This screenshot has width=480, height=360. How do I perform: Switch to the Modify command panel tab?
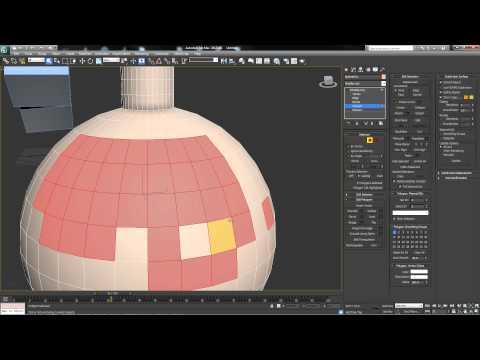click(354, 69)
